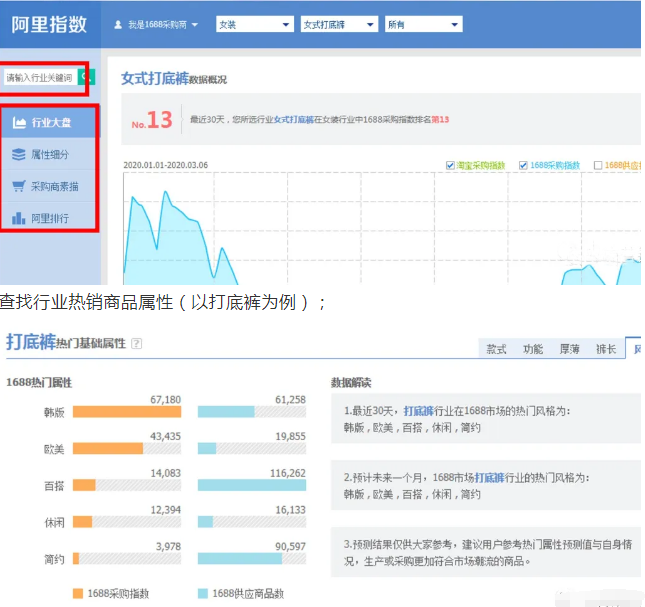
Task: Click the green search magnifier icon
Action: 86,77
